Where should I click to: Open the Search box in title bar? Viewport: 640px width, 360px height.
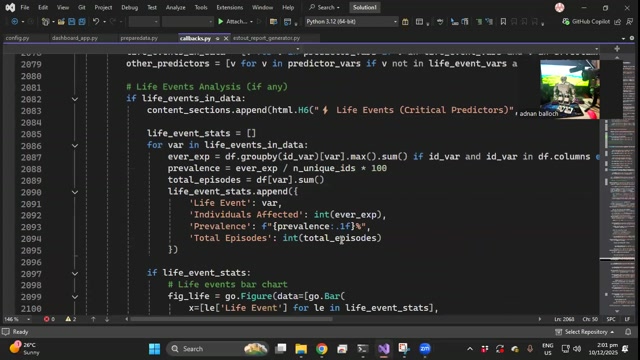324,7
